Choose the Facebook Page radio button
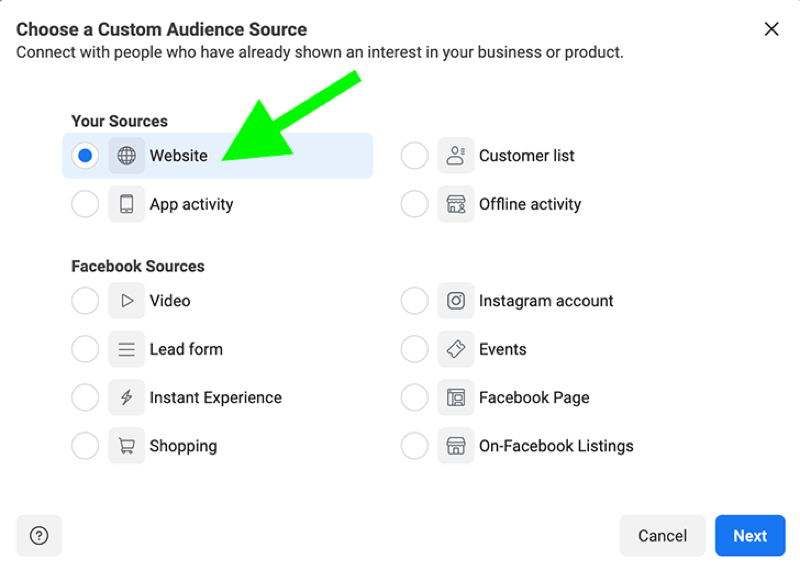Screen dimensions: 800x562 (414, 397)
